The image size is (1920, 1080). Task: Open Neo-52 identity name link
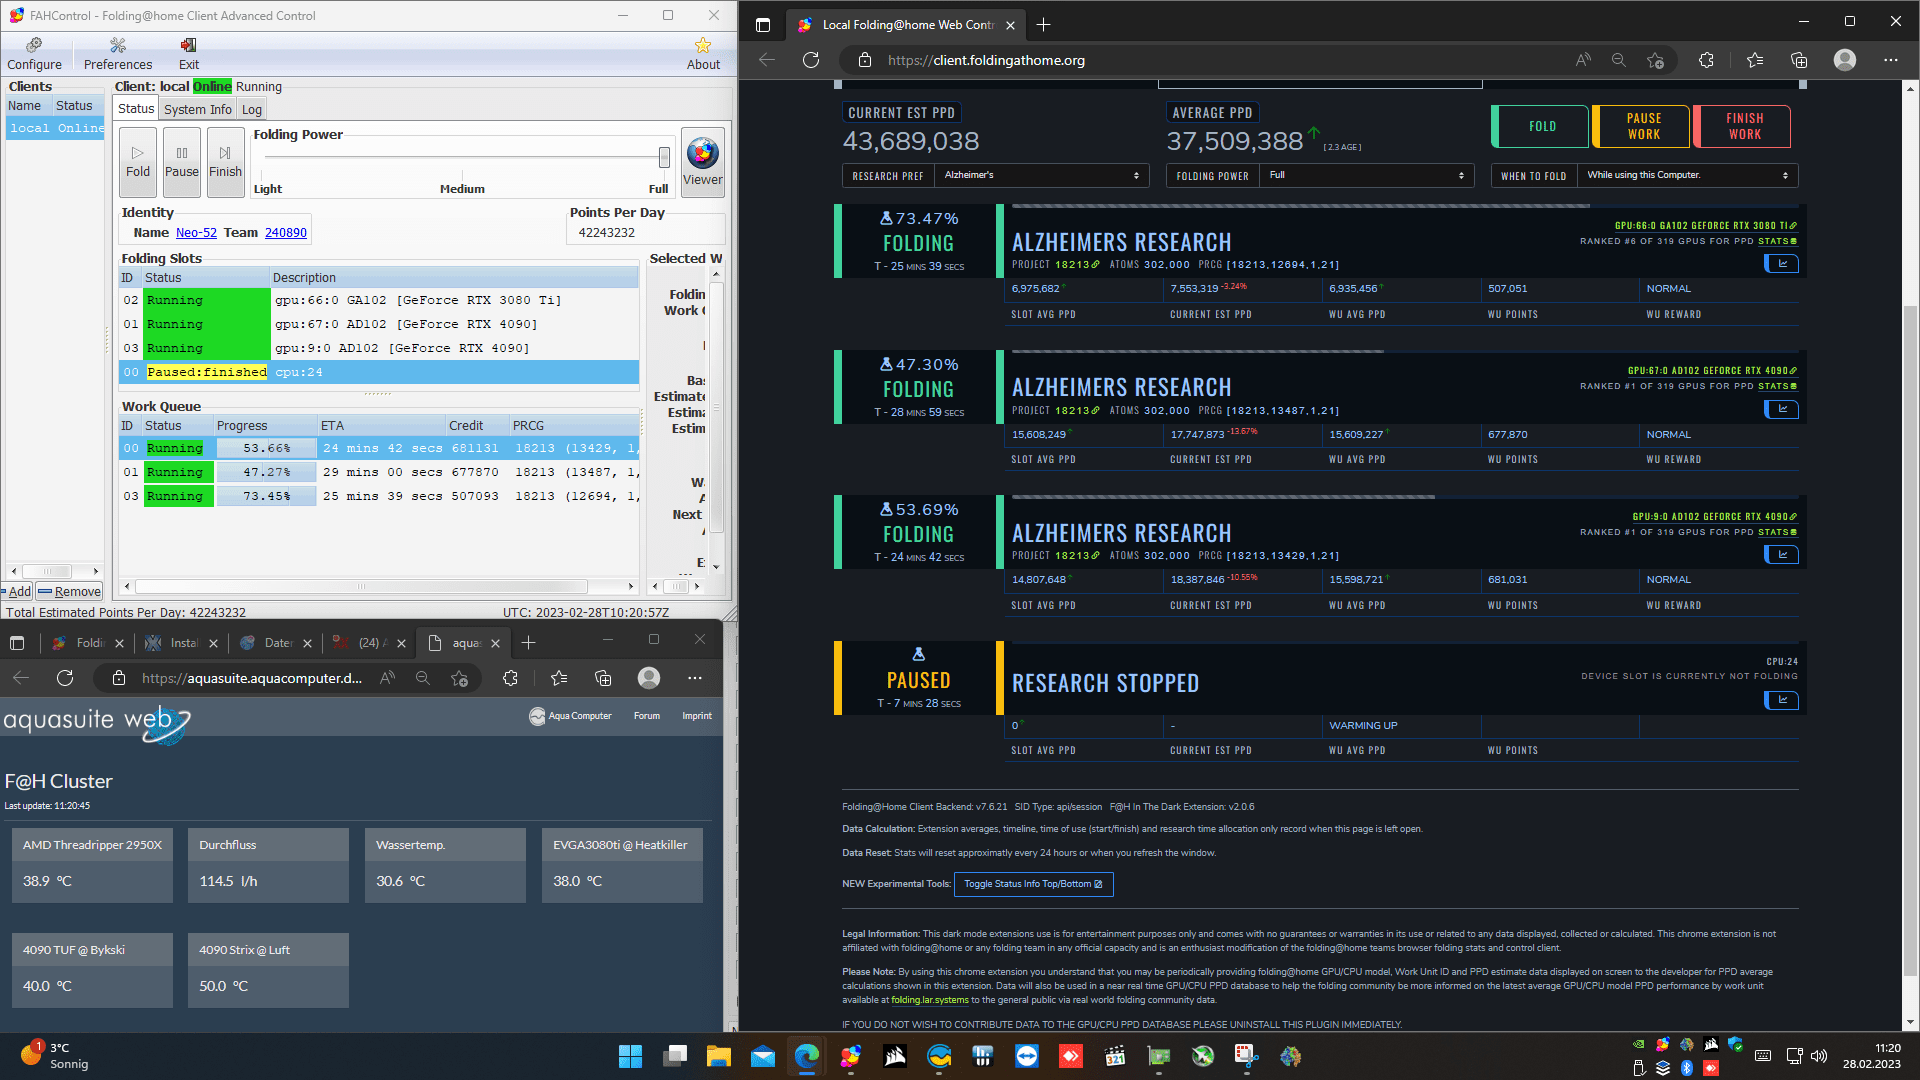[196, 232]
